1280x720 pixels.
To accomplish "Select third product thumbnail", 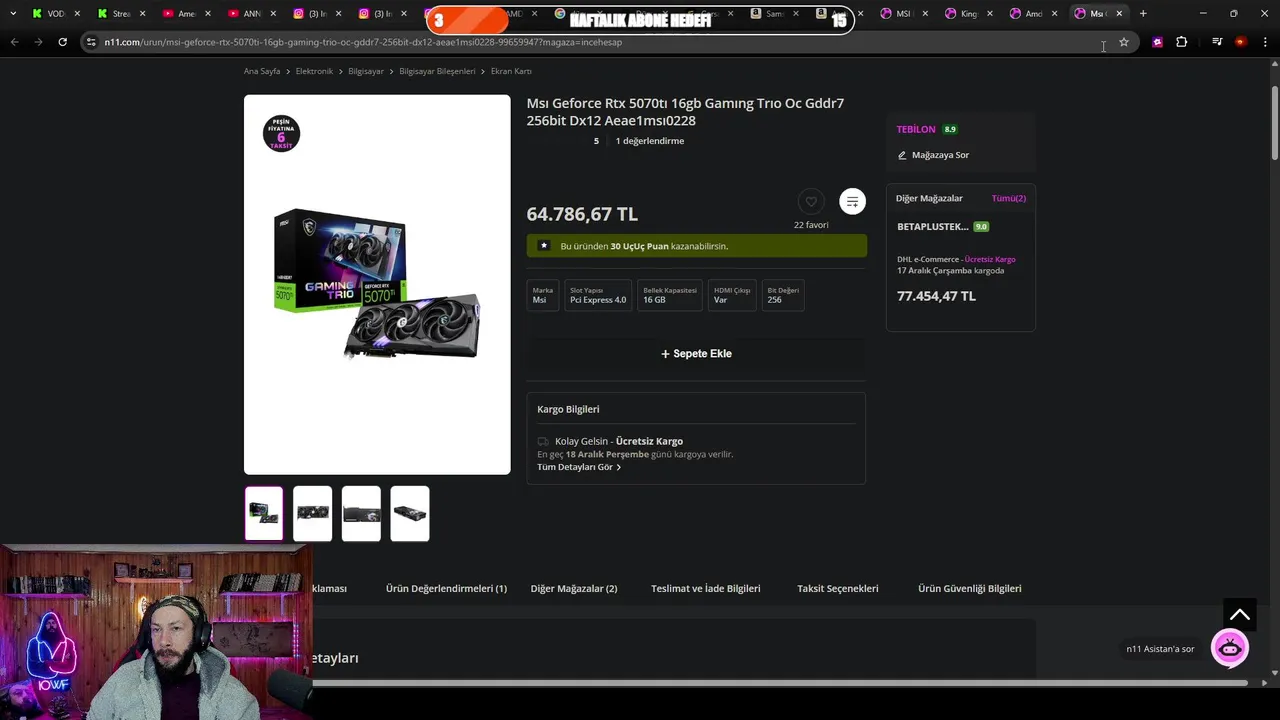I will (361, 513).
